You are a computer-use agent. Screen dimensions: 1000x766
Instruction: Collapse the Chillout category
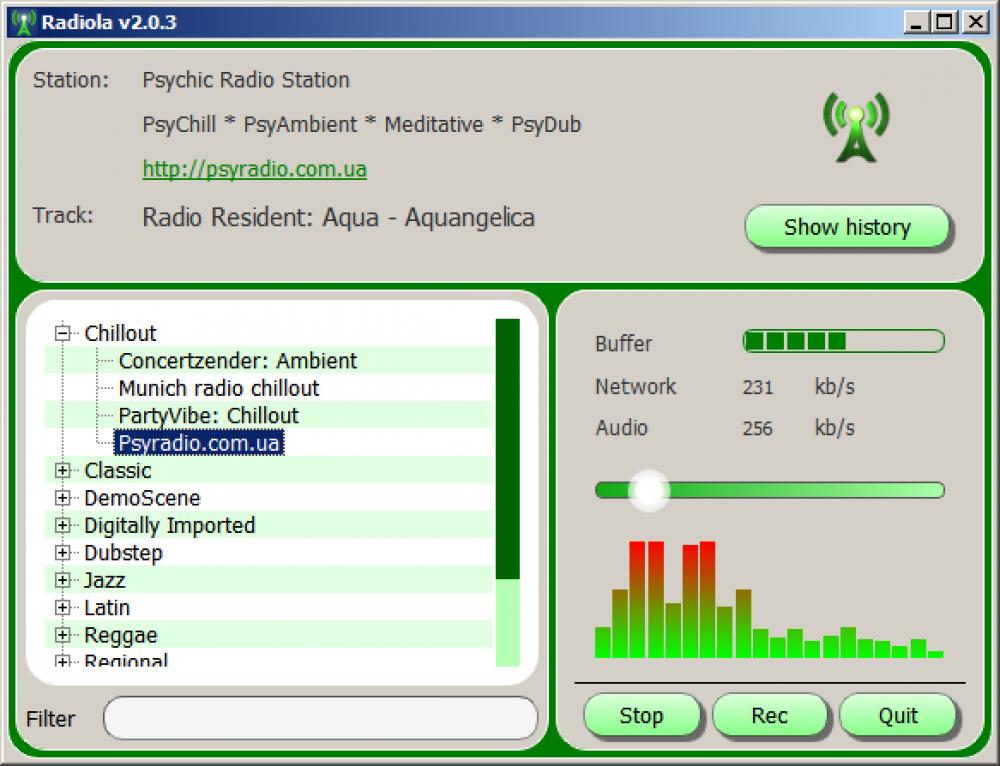pyautogui.click(x=62, y=333)
